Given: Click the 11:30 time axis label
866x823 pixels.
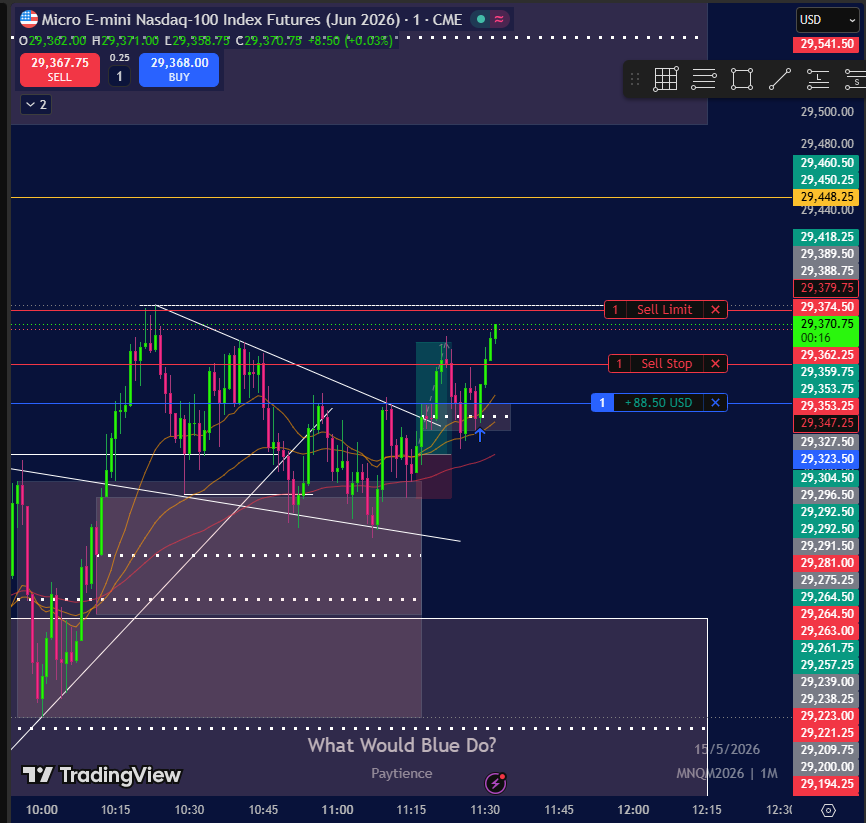Looking at the screenshot, I should tap(485, 810).
